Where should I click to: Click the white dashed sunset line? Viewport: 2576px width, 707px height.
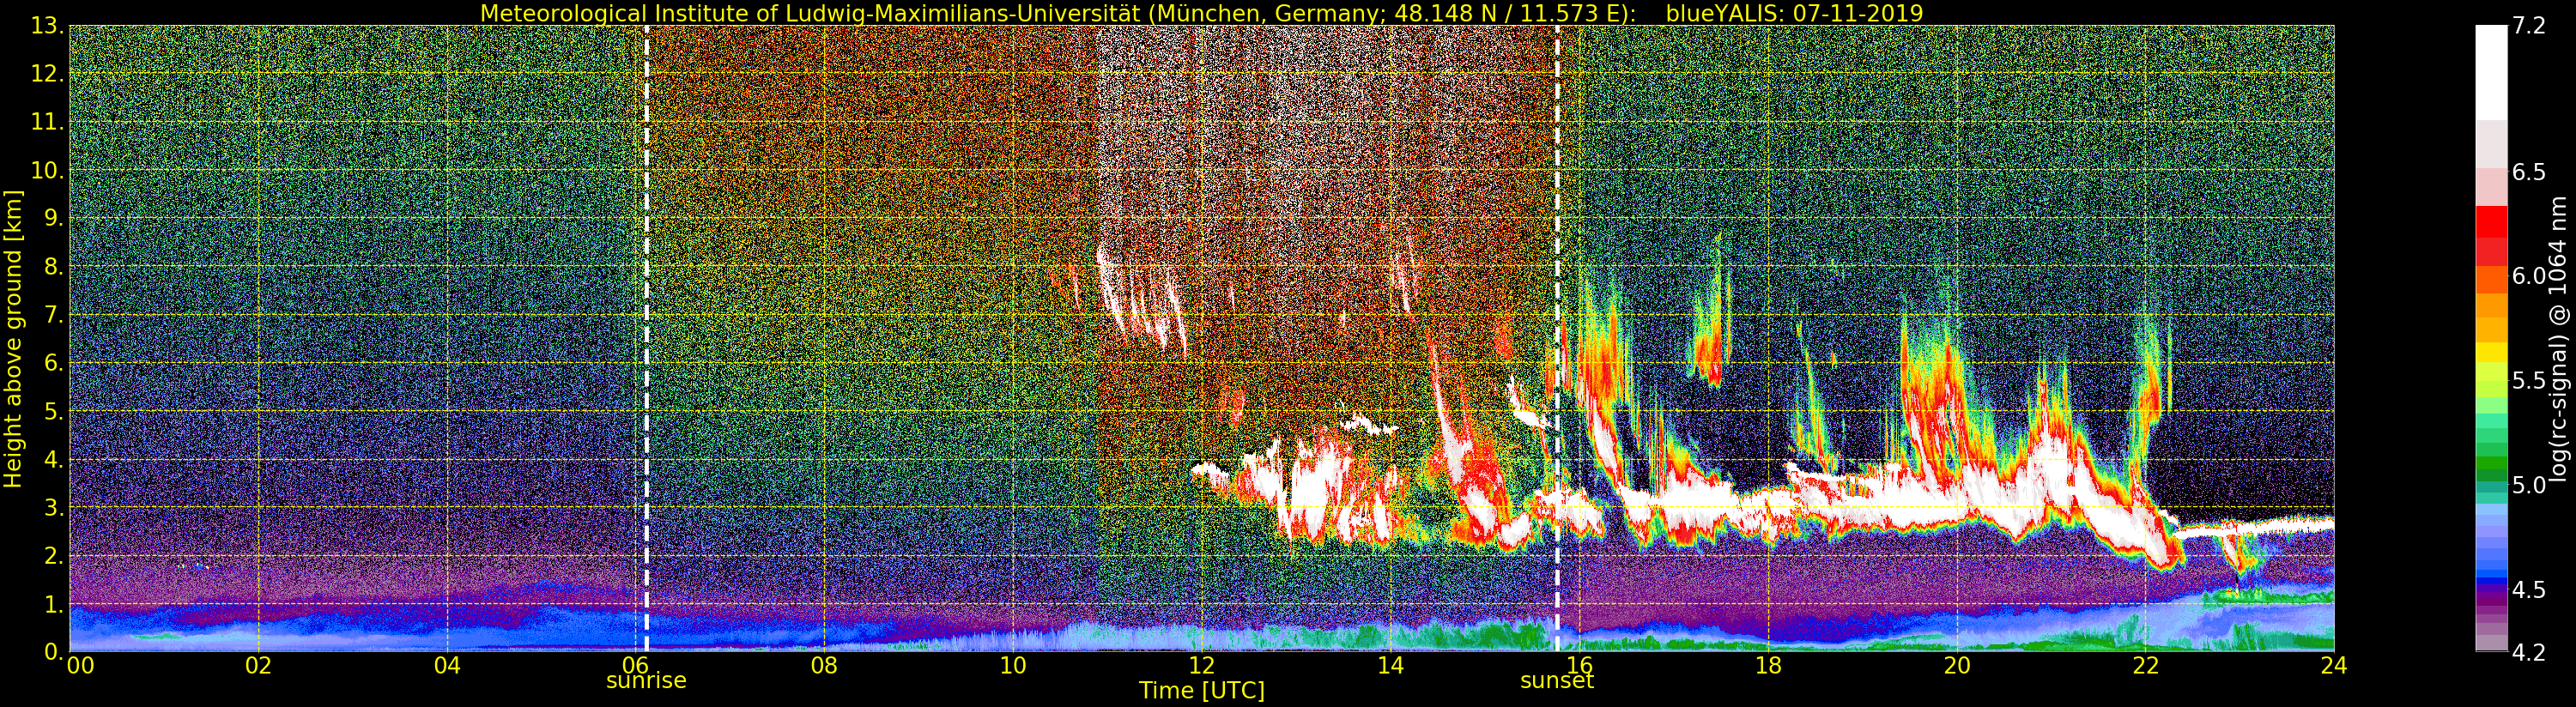[x=1557, y=338]
